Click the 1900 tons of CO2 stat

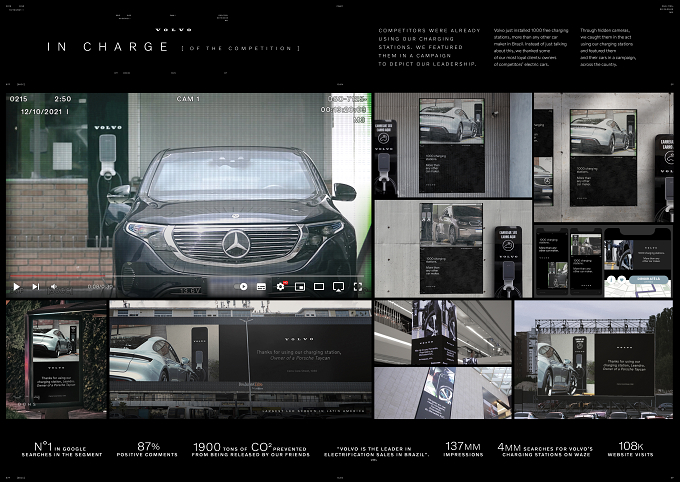click(x=251, y=449)
